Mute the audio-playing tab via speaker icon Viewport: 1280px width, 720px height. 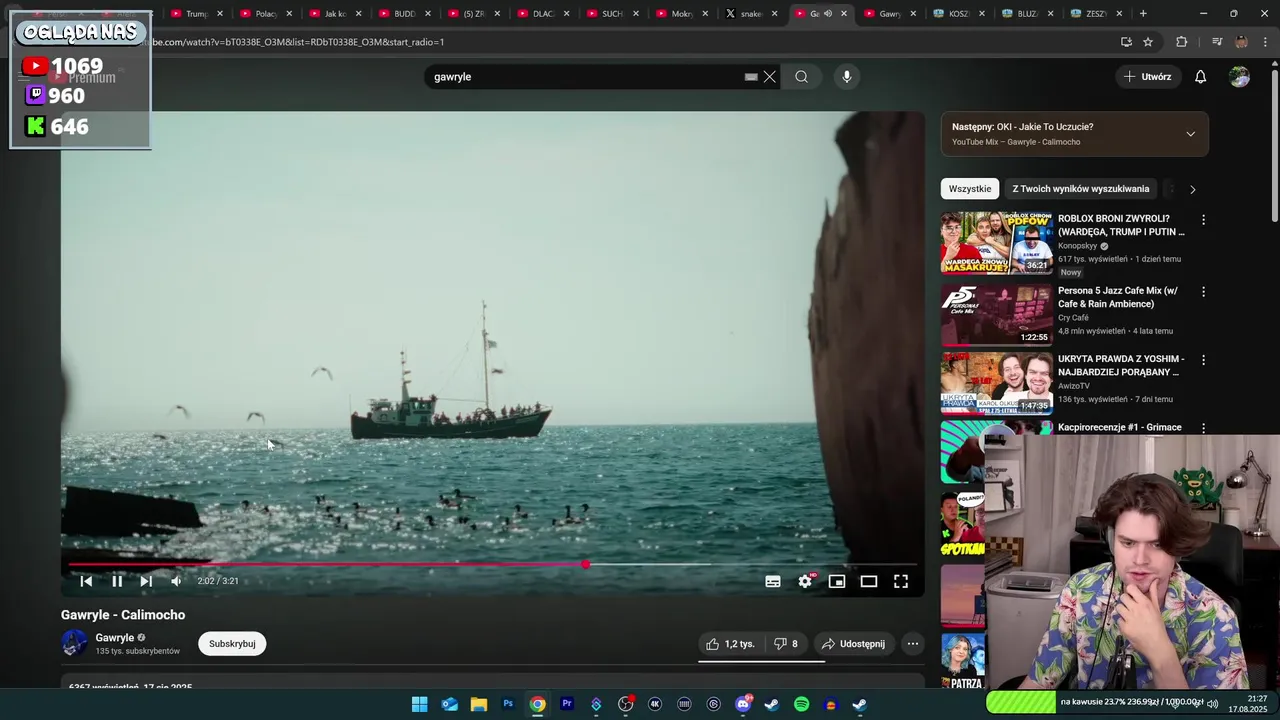828,14
